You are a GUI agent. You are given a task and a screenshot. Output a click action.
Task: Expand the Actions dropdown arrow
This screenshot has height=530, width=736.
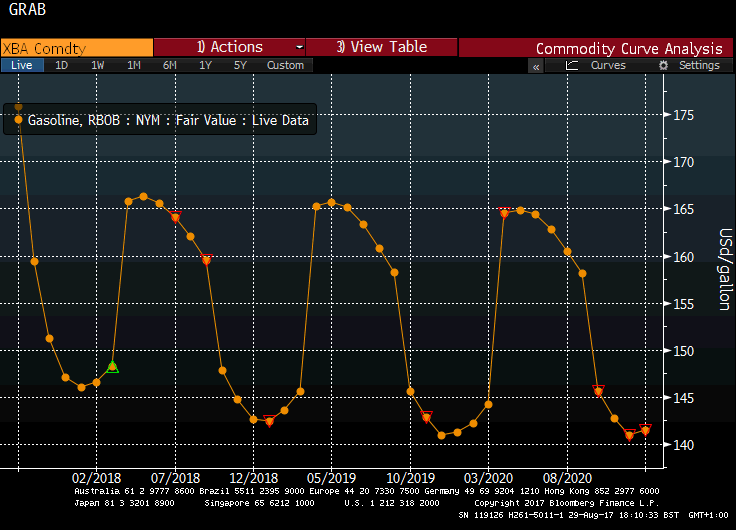coord(299,47)
